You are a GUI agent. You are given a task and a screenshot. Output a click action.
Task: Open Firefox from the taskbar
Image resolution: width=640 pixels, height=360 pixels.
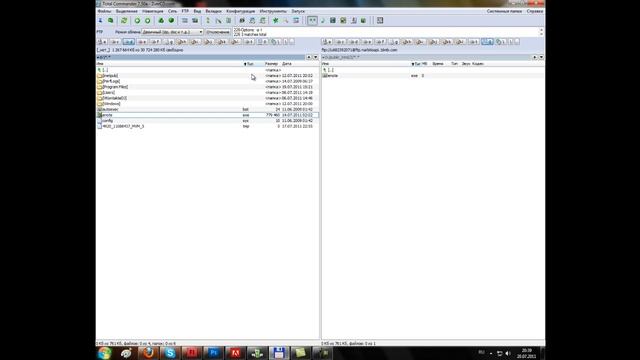149,353
